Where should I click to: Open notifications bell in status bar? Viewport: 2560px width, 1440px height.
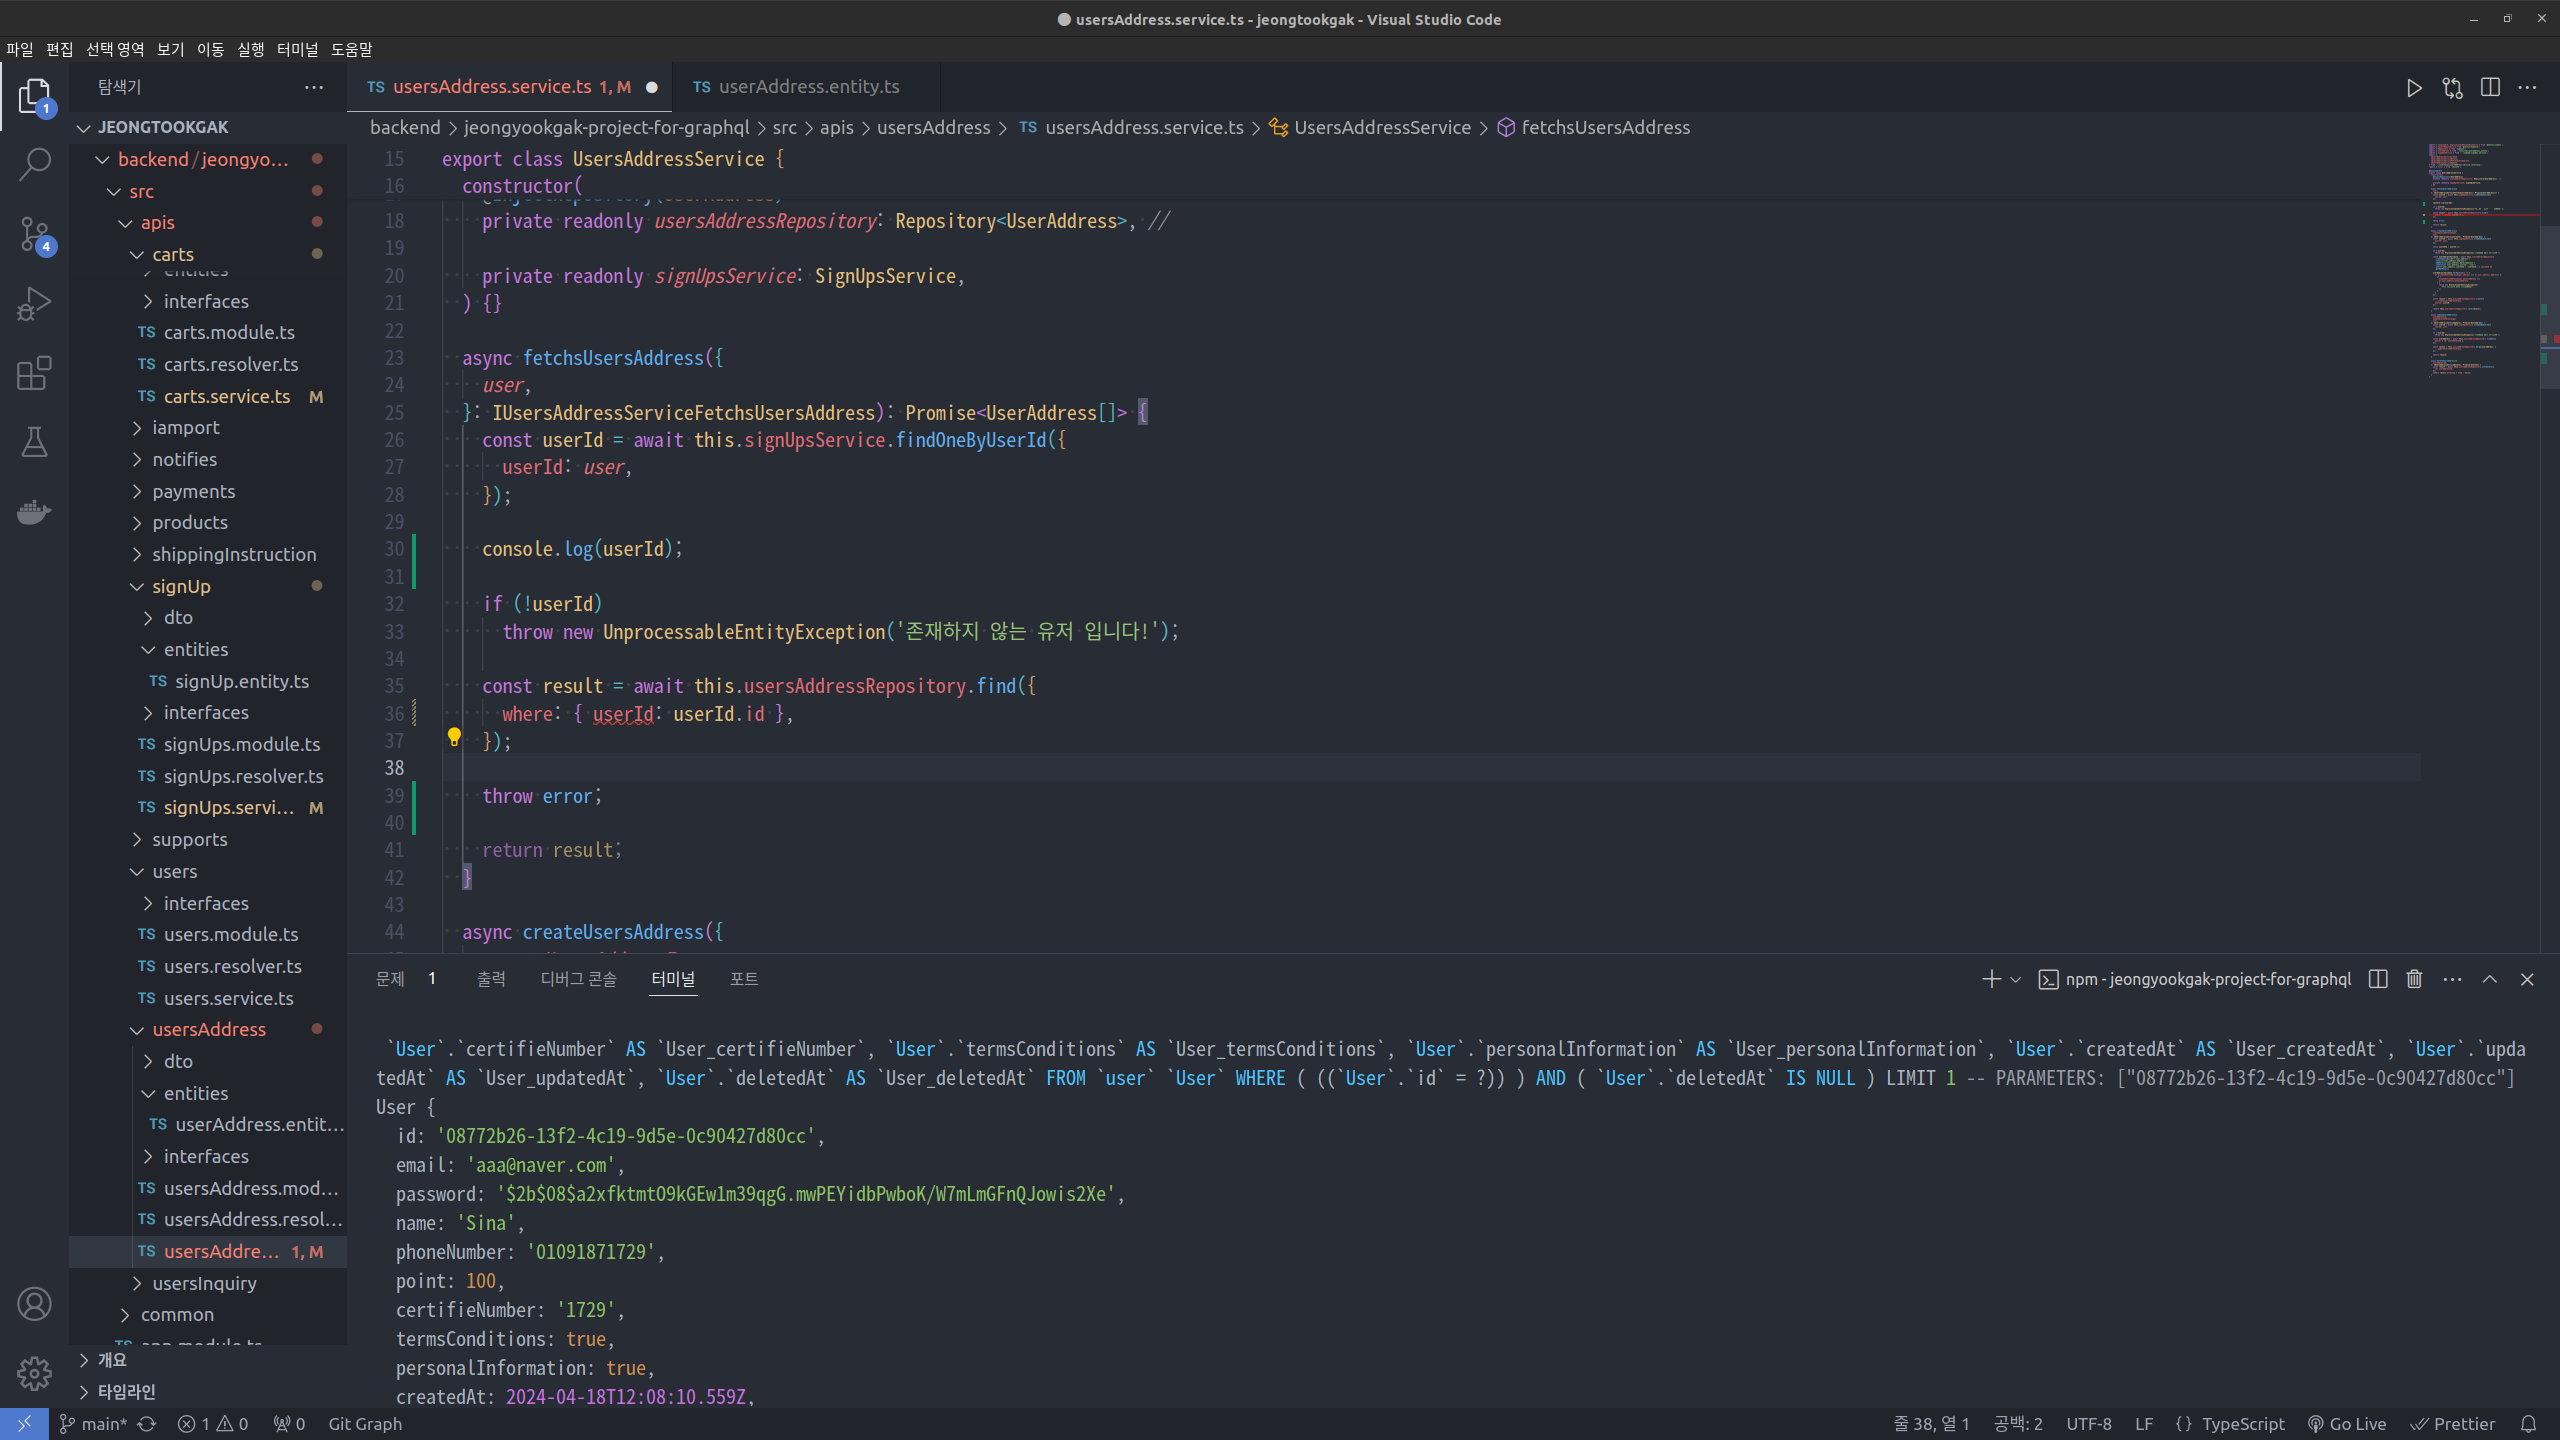(2528, 1424)
